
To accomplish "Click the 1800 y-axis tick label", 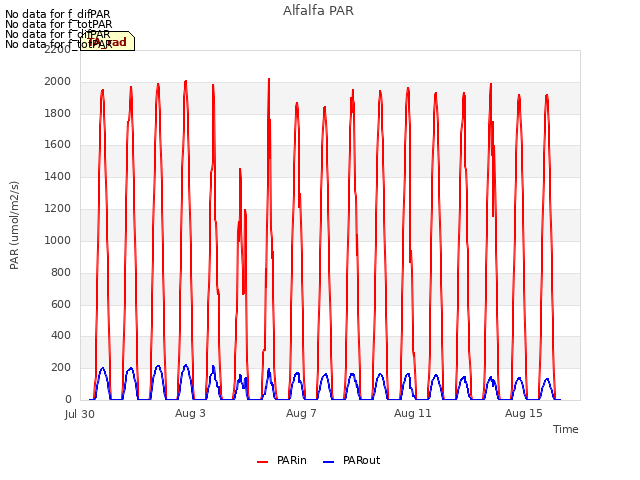I will [x=58, y=113].
